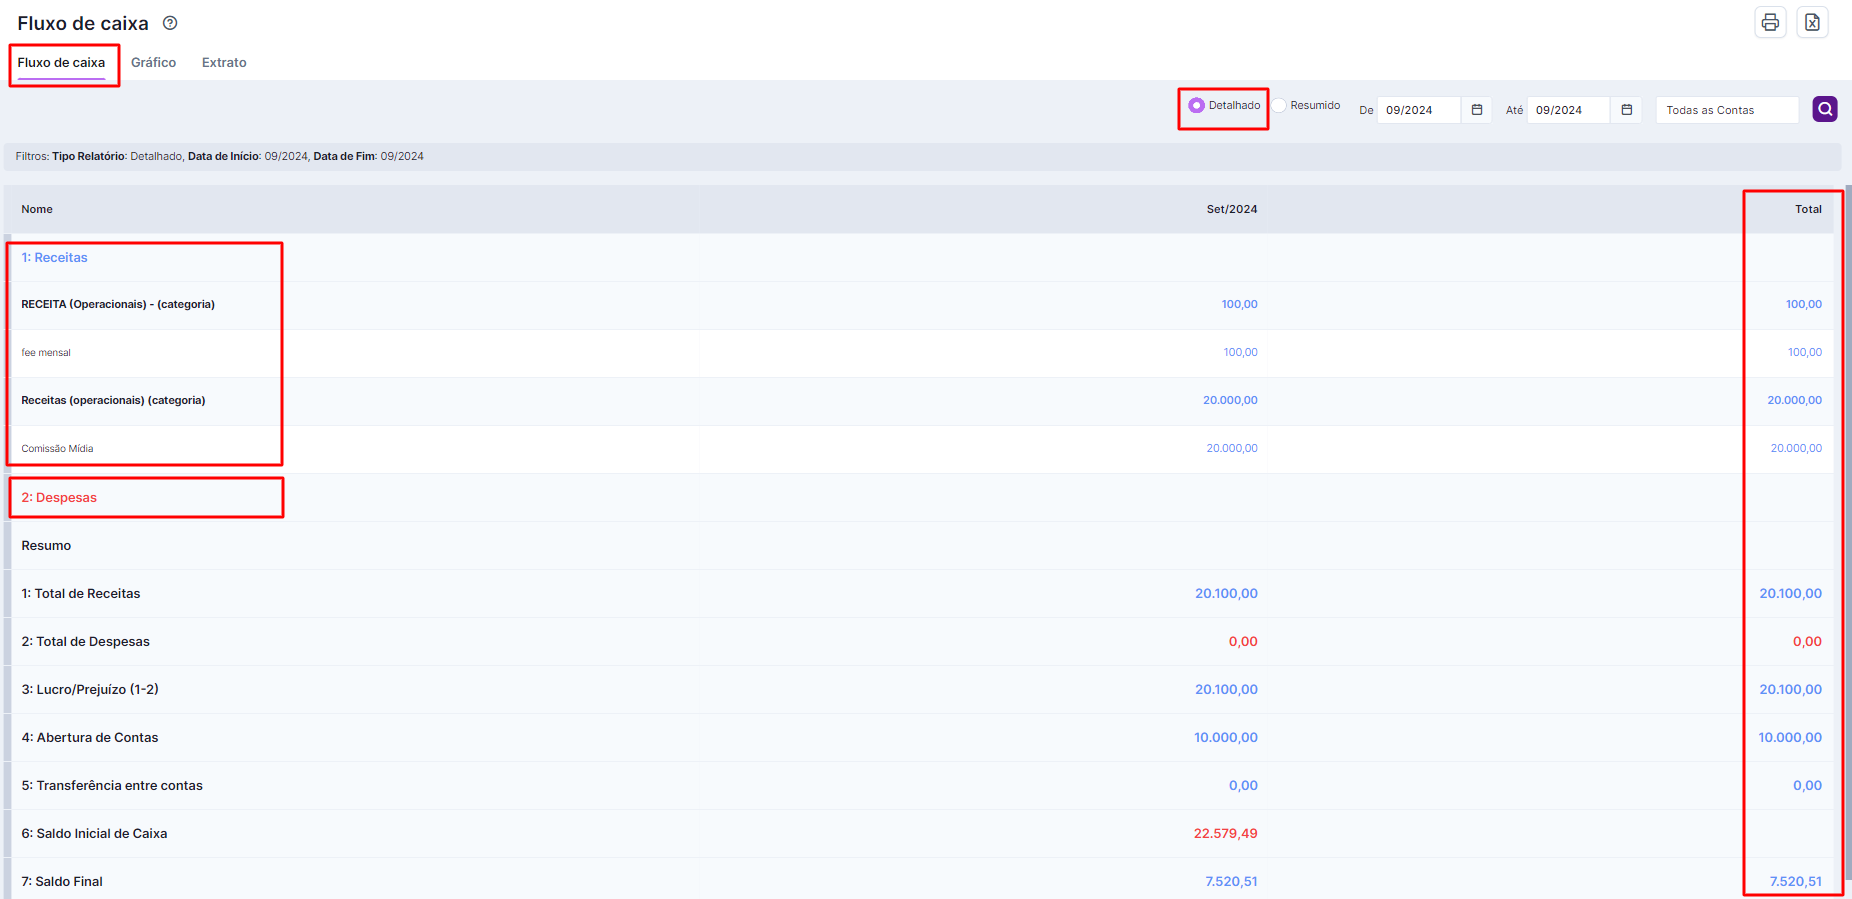1852x899 pixels.
Task: Click the 7.520,51 value in Total column
Action: tap(1796, 882)
